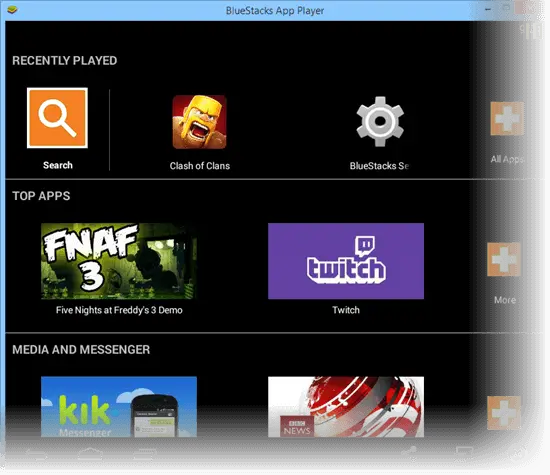Minimize the BlueStacks App Player window

pos(488,9)
